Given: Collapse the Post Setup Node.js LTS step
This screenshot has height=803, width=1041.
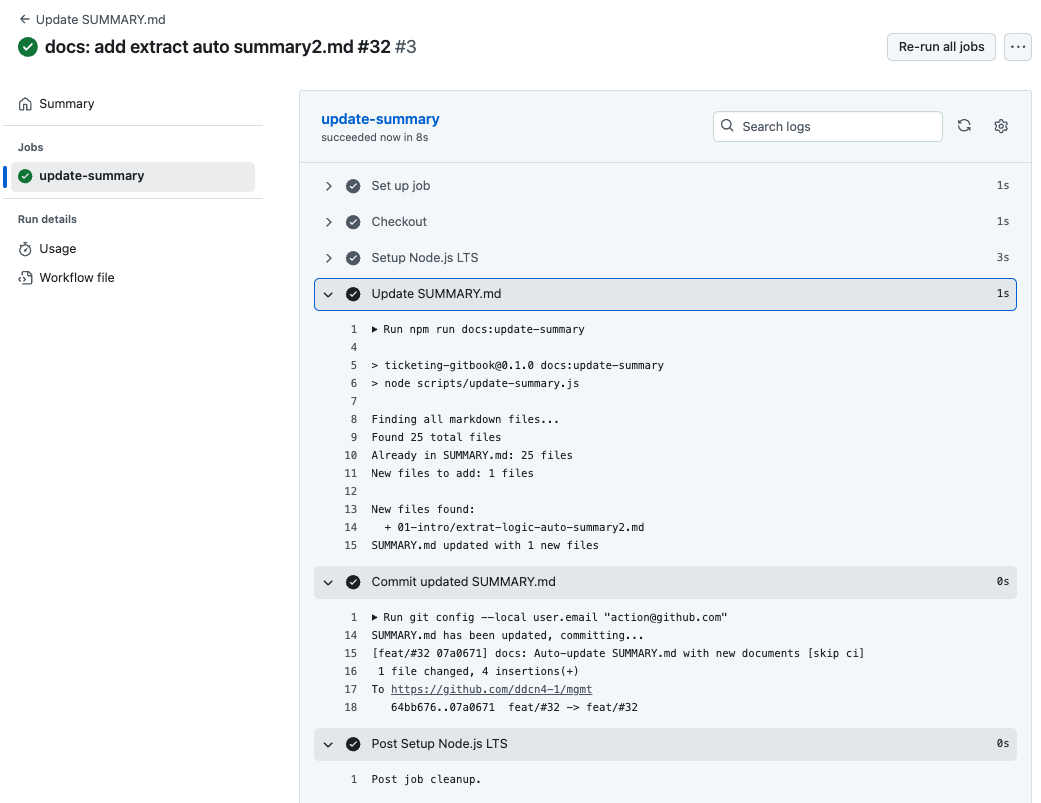Looking at the screenshot, I should [328, 744].
